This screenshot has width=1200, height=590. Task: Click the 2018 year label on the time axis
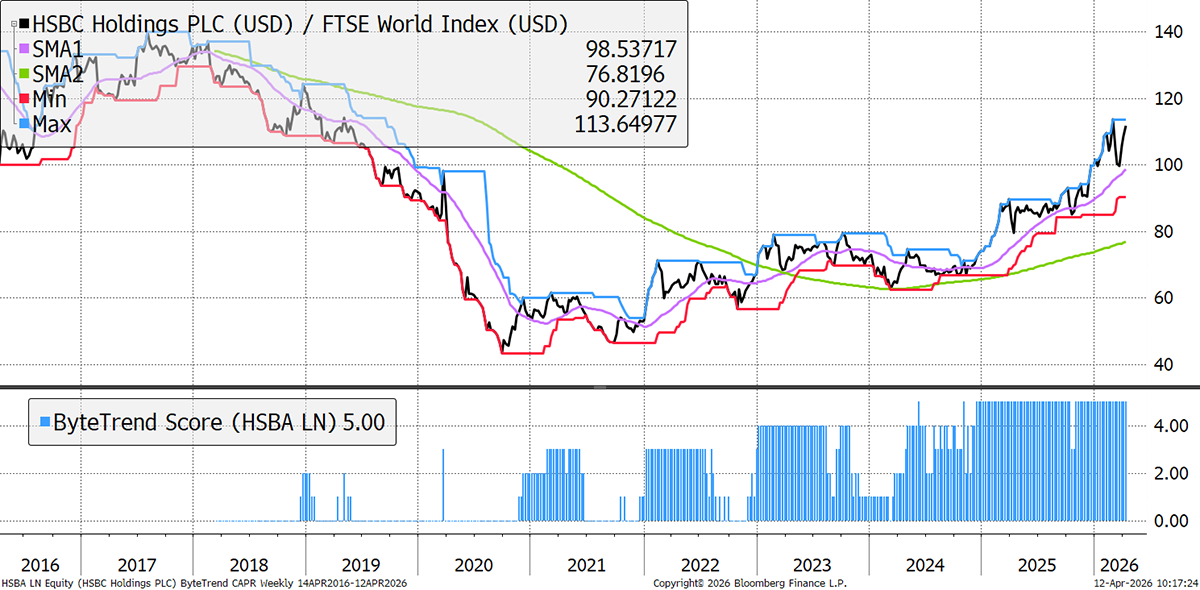click(x=249, y=563)
